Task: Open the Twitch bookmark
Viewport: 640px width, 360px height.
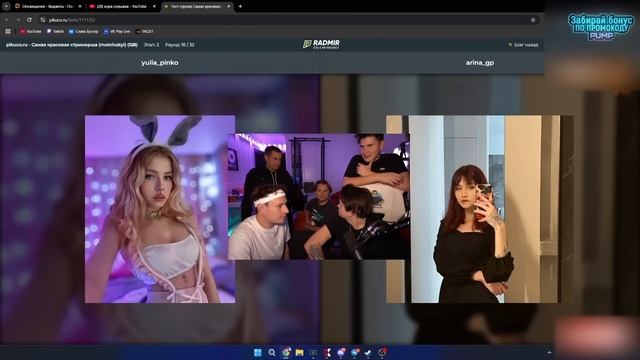Action: (56, 31)
